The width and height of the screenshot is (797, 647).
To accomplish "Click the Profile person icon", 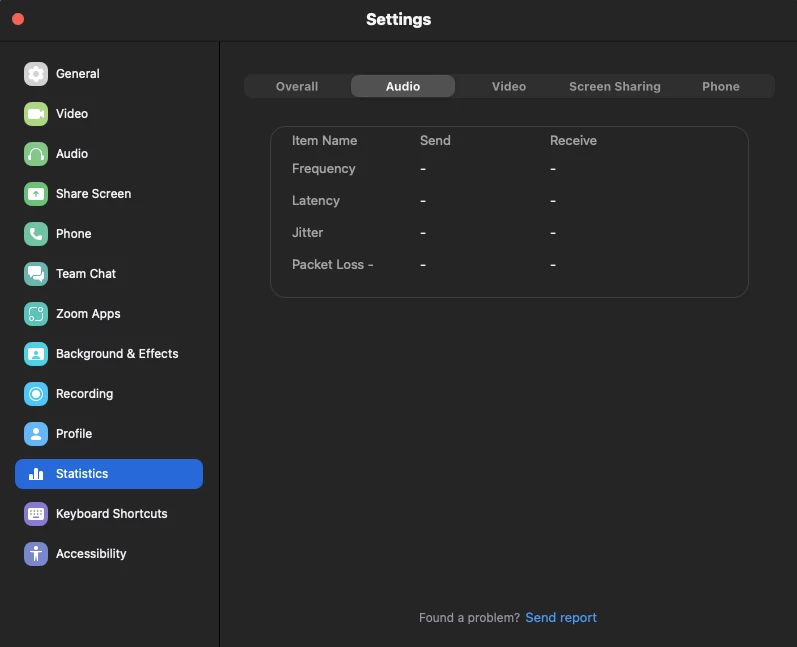I will [36, 434].
